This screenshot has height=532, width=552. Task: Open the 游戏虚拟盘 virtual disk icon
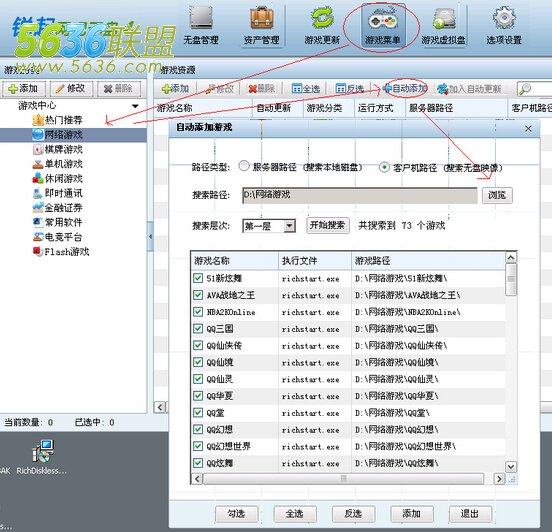pos(444,26)
